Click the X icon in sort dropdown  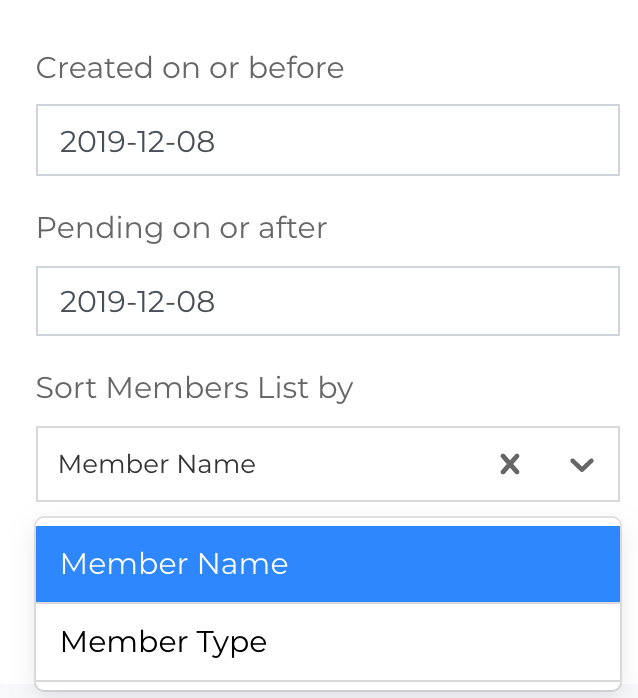click(x=510, y=464)
